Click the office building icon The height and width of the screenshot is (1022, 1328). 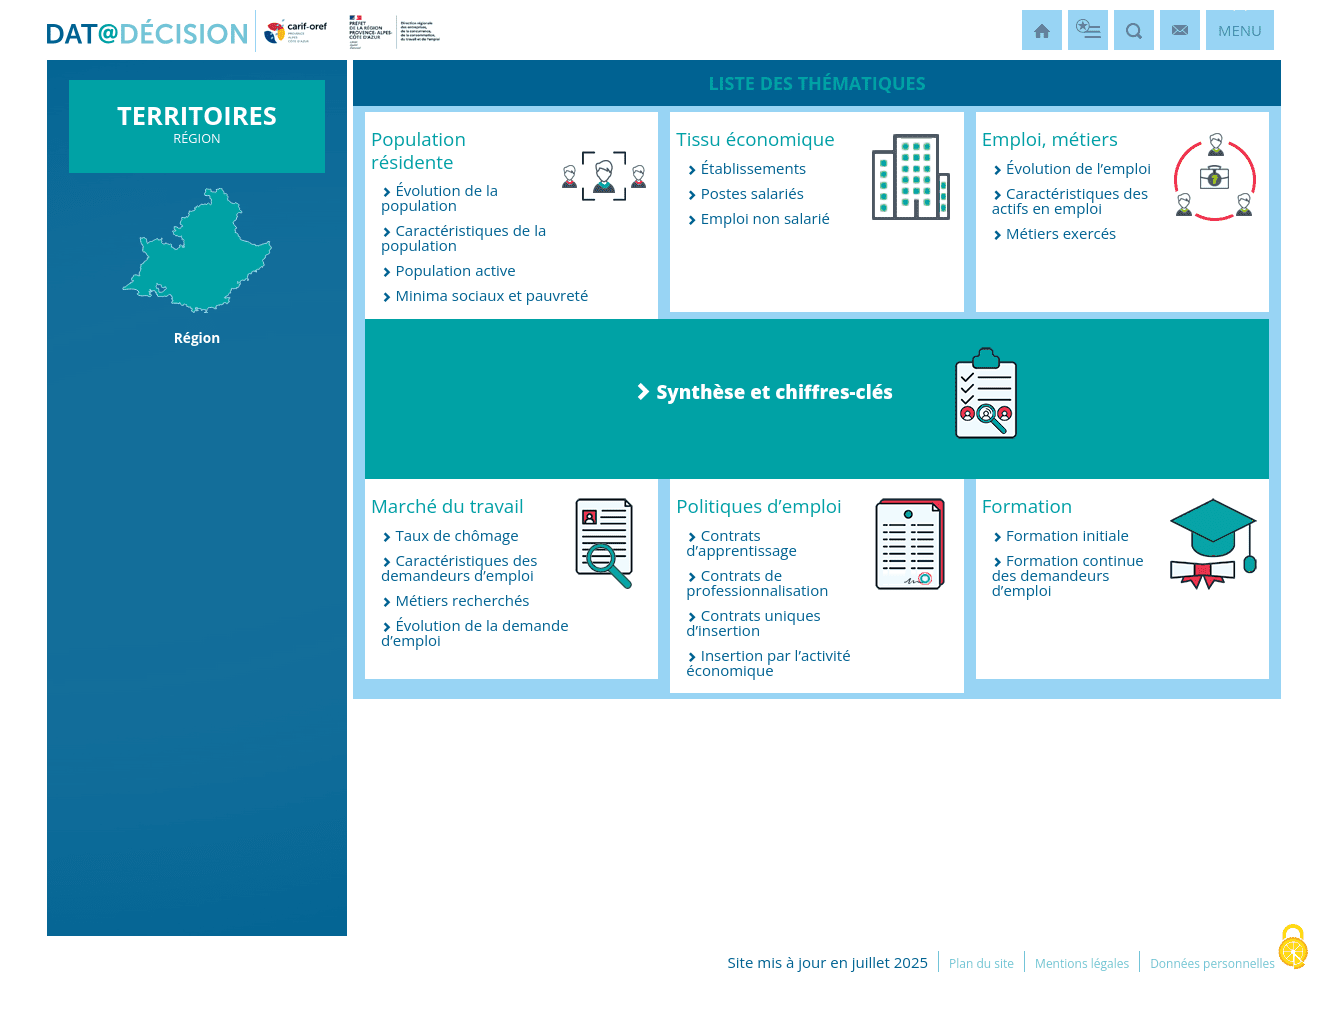pyautogui.click(x=910, y=177)
